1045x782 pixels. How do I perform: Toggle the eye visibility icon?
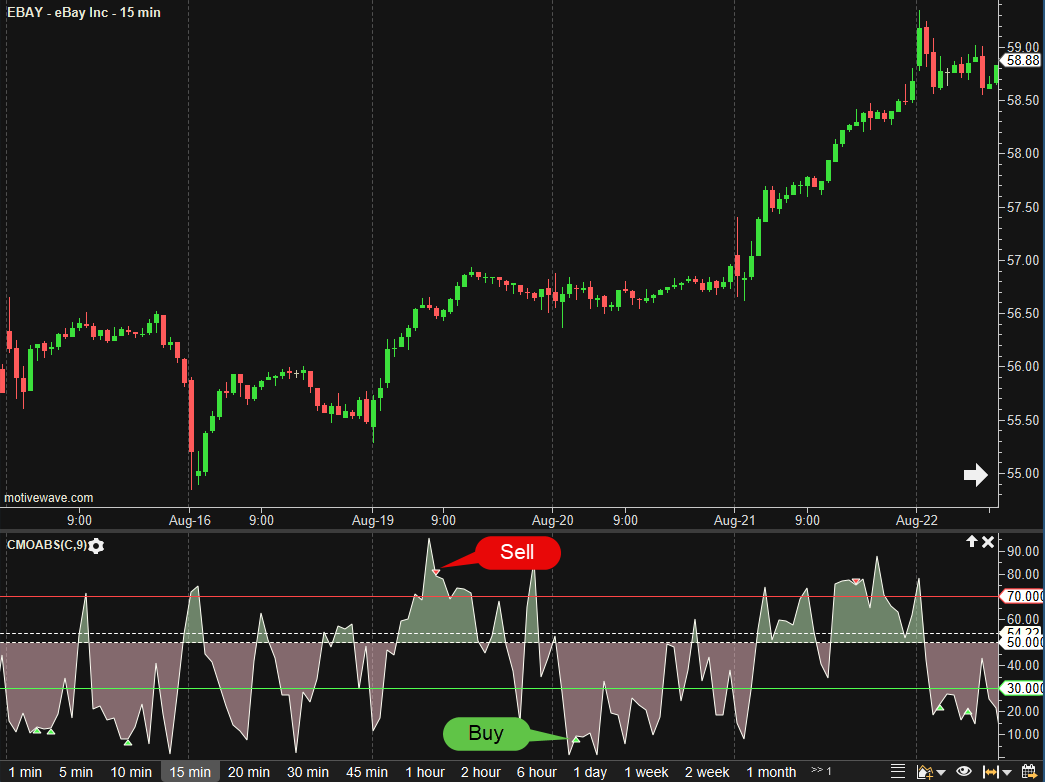click(964, 772)
